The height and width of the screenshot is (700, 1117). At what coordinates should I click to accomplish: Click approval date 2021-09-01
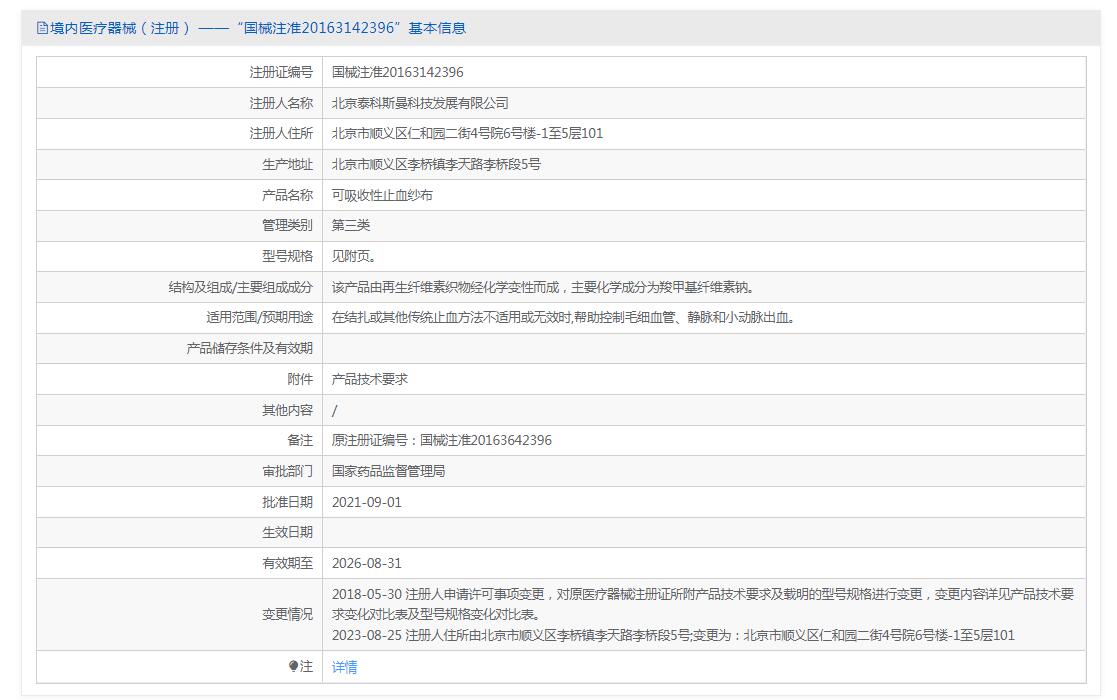[x=366, y=502]
